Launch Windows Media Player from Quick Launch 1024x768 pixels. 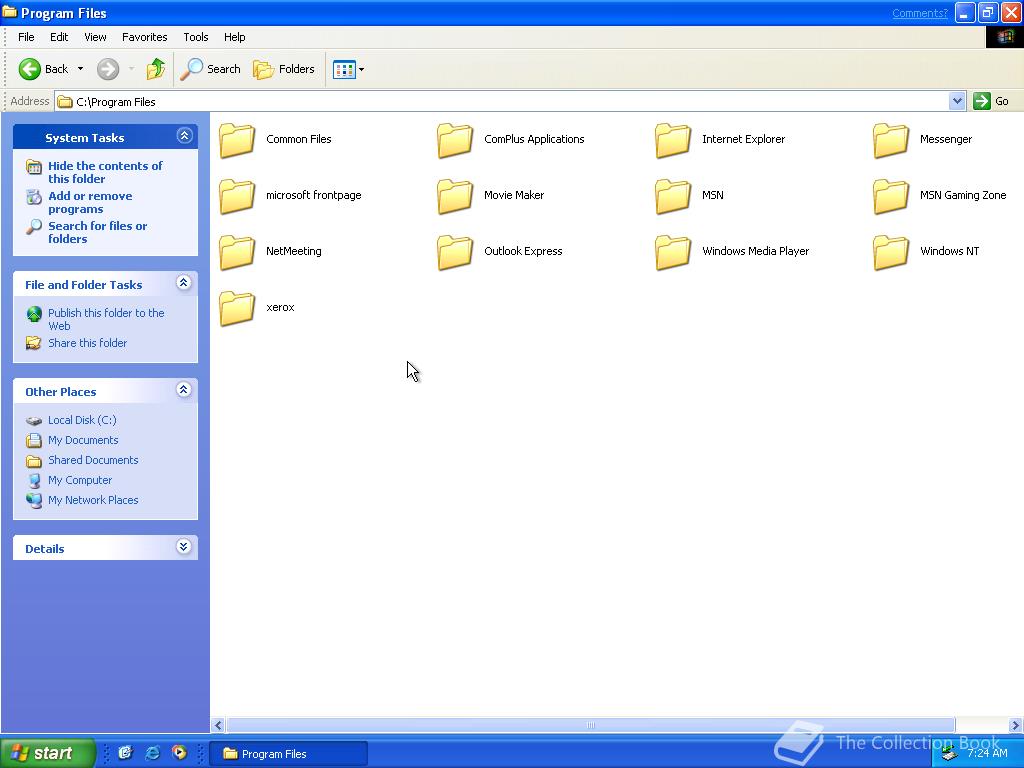point(179,753)
